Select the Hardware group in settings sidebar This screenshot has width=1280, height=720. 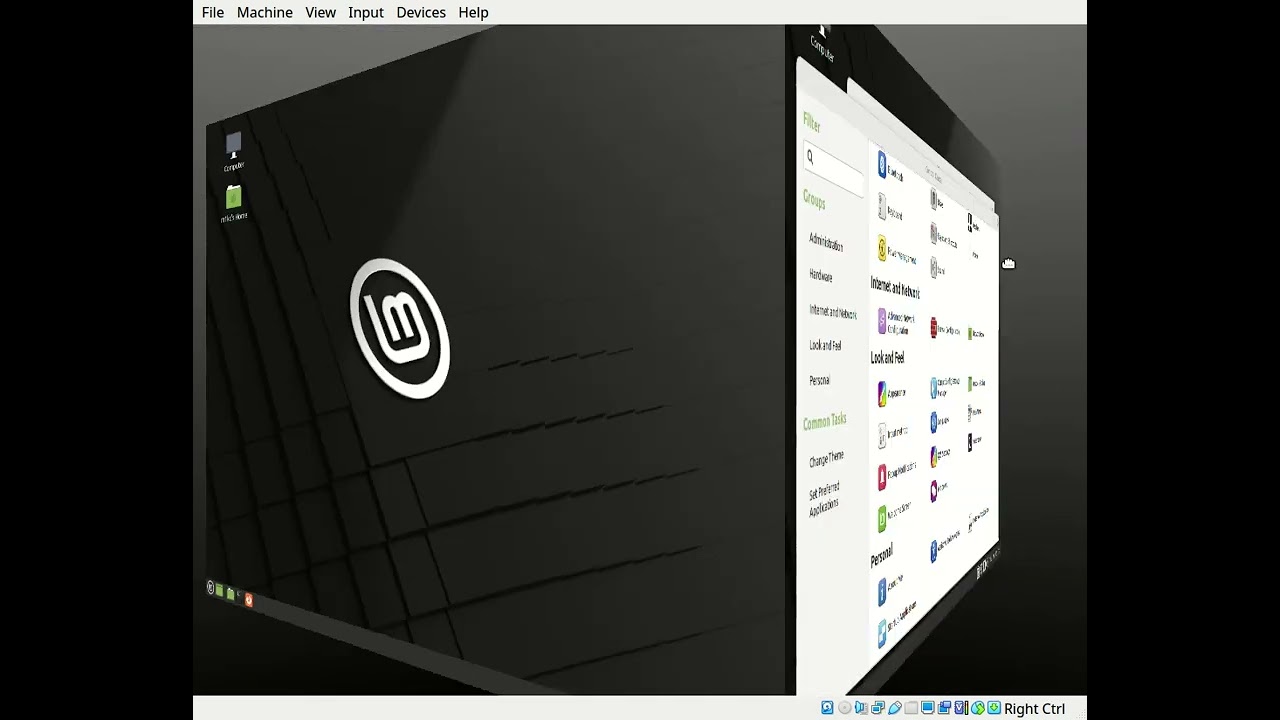pos(821,275)
